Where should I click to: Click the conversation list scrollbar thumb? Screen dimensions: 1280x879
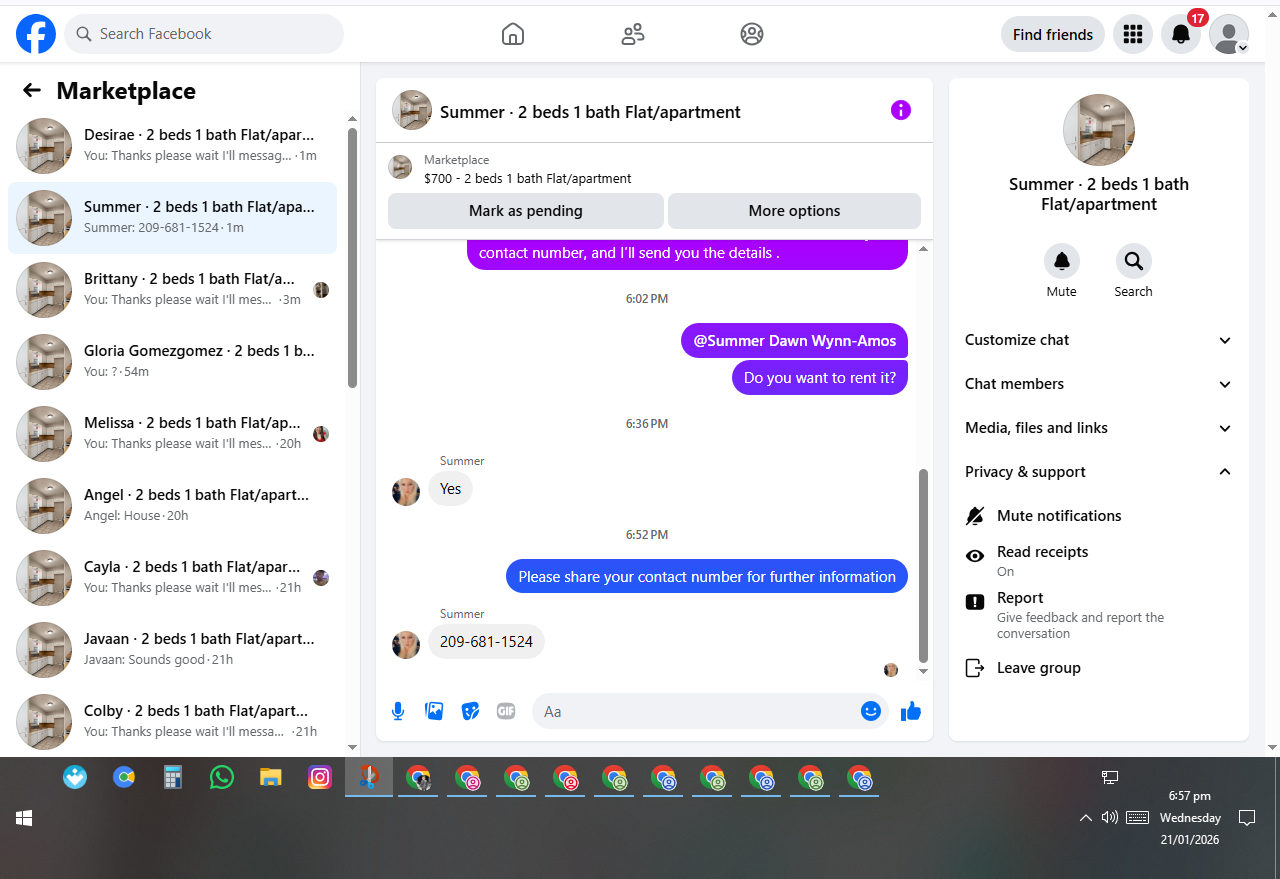coord(352,257)
